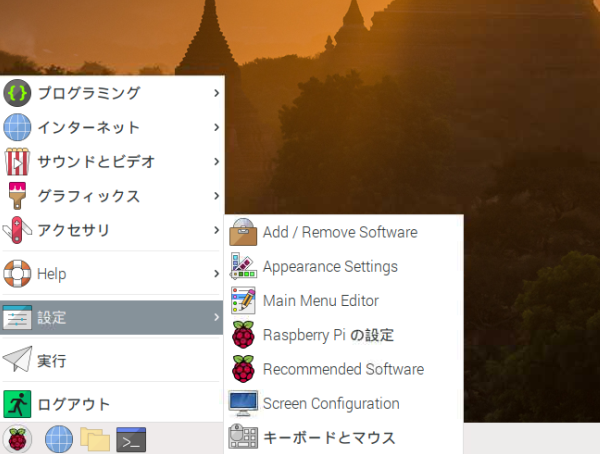Launch web browser from taskbar globe
The image size is (600, 454).
(59, 439)
